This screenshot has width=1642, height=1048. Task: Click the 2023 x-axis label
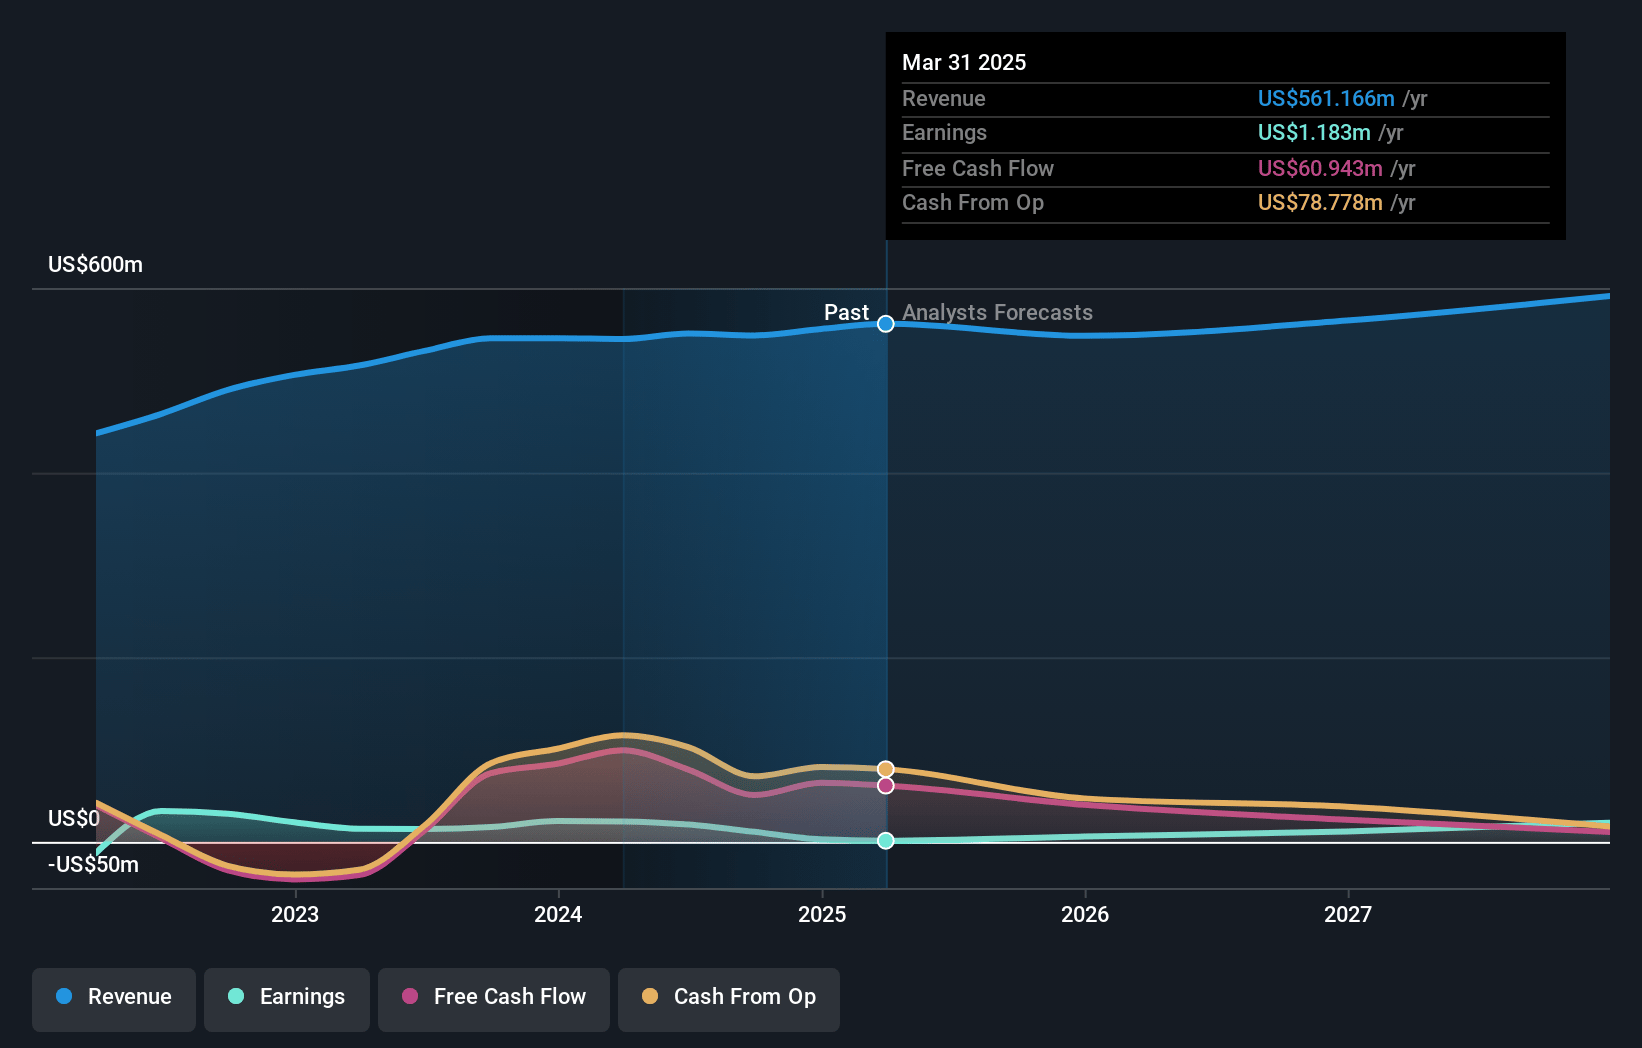[x=295, y=914]
